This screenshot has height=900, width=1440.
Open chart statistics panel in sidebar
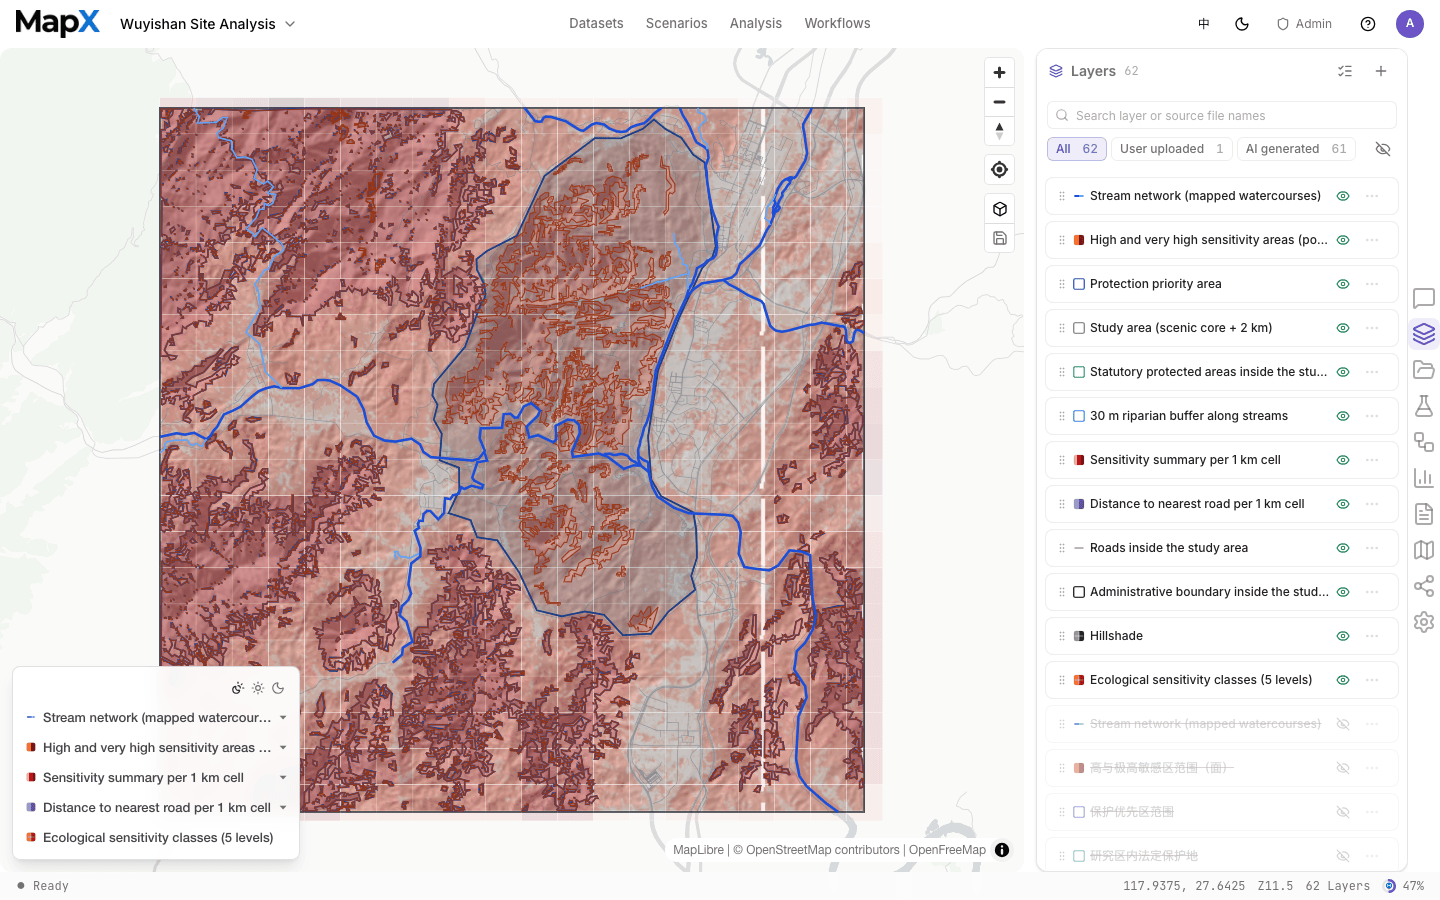1424,478
